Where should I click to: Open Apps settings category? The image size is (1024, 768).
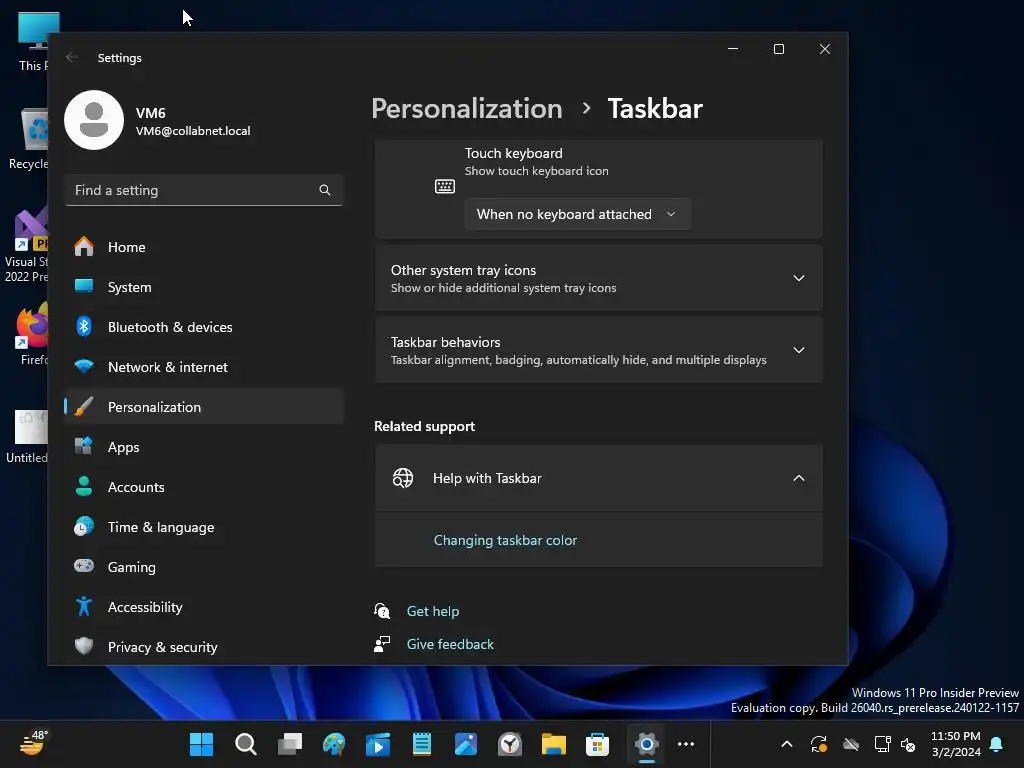pos(203,447)
